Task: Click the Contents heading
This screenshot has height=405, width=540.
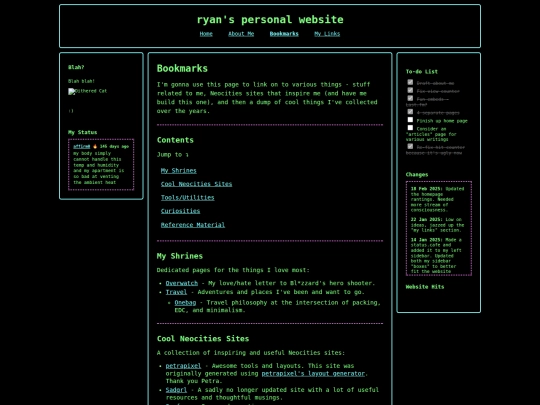Action: pos(175,140)
